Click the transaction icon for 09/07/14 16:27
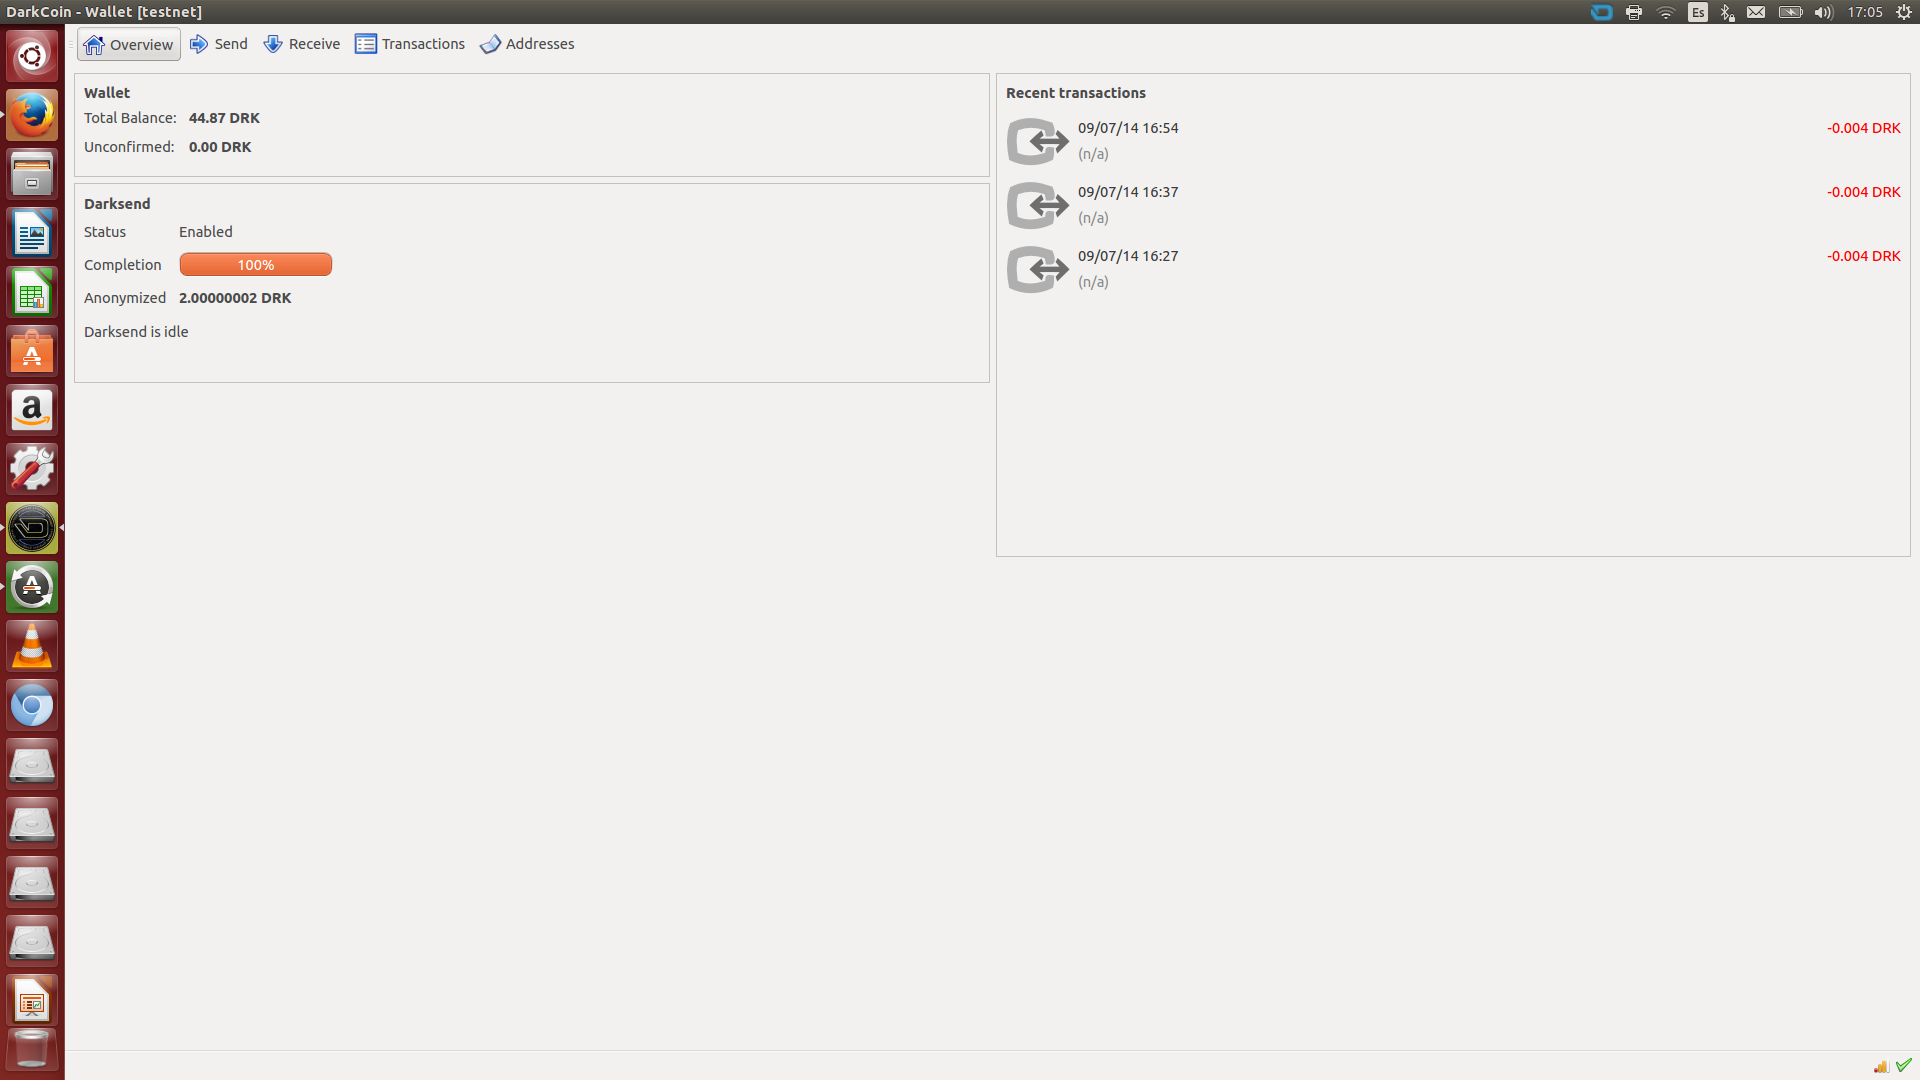1920x1080 pixels. click(x=1037, y=269)
